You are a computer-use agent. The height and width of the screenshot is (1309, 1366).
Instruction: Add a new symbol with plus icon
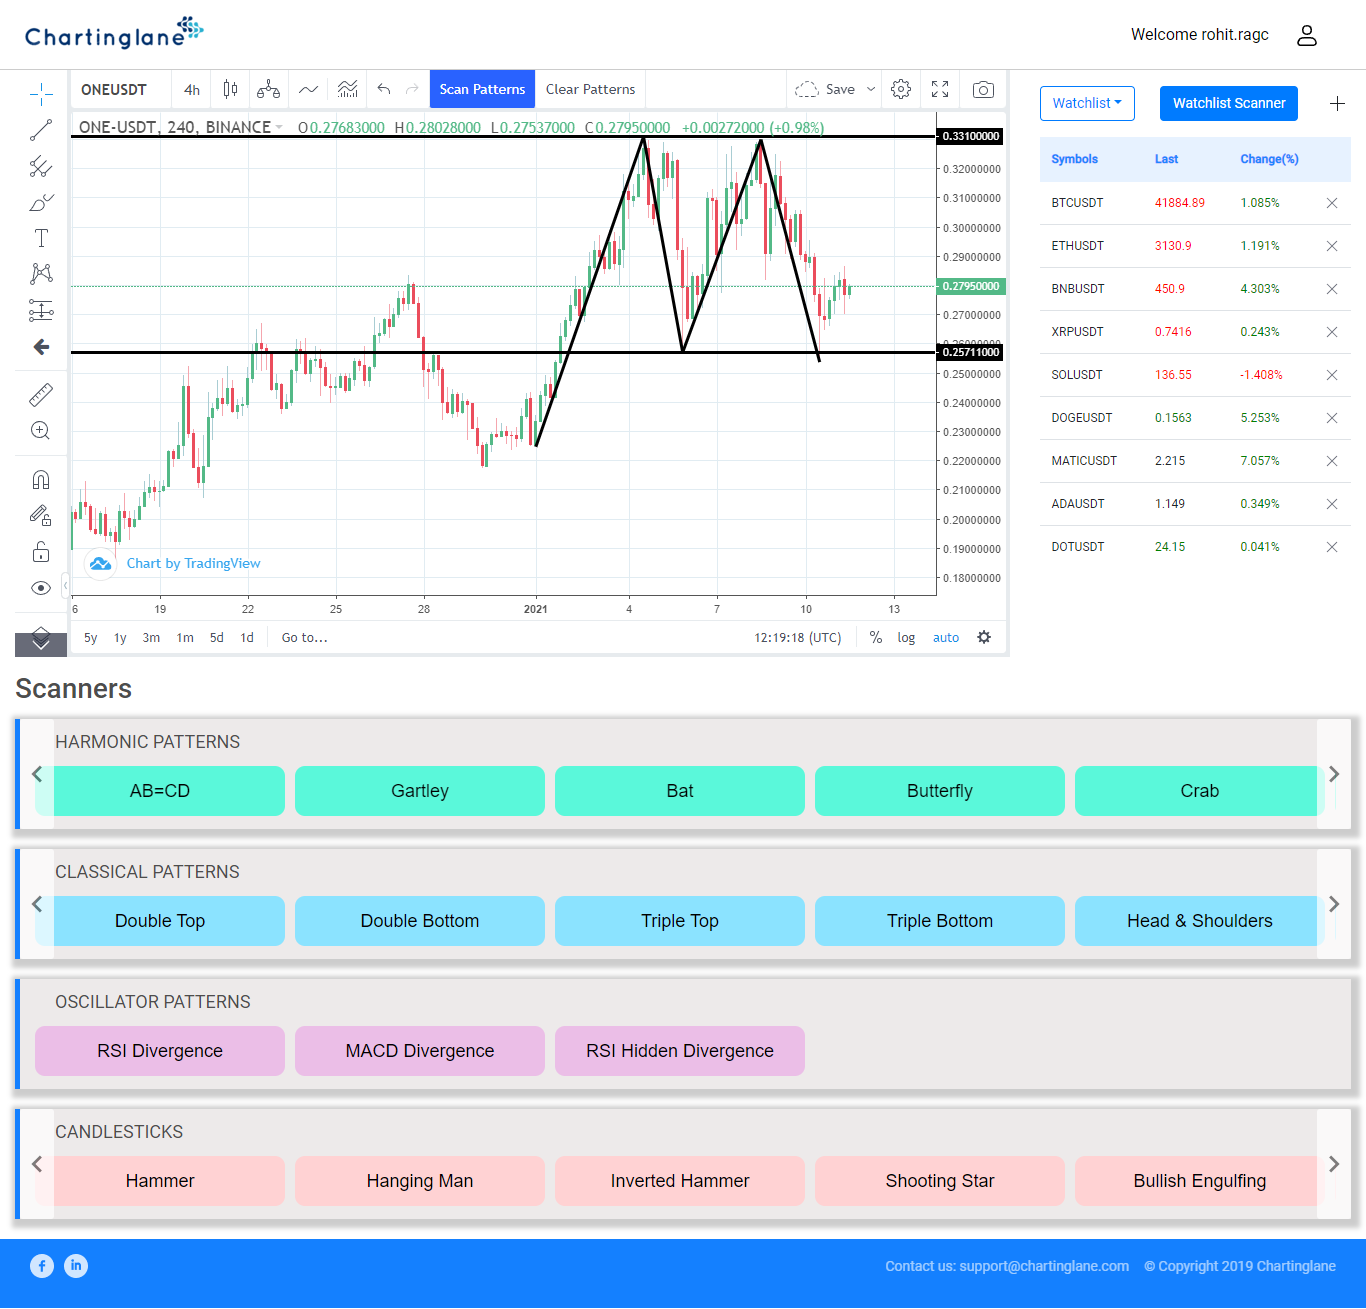tap(1337, 103)
